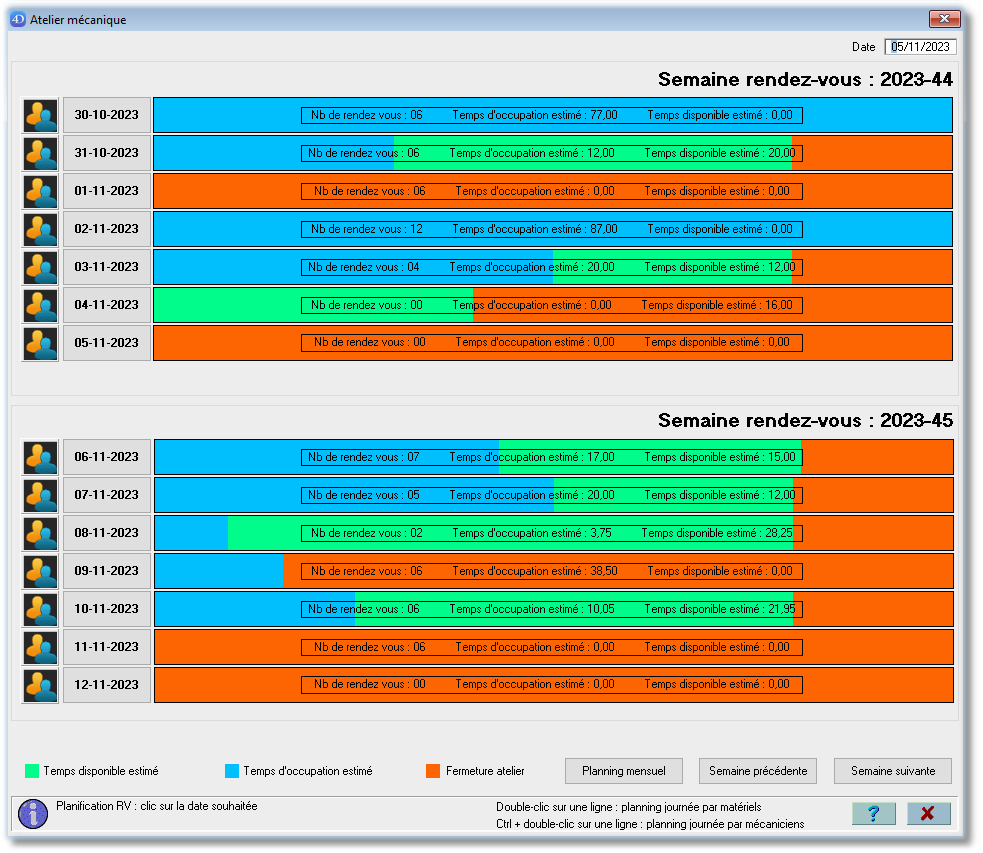
Task: Click the mechanic icon for 05-11-2023
Action: [x=41, y=343]
